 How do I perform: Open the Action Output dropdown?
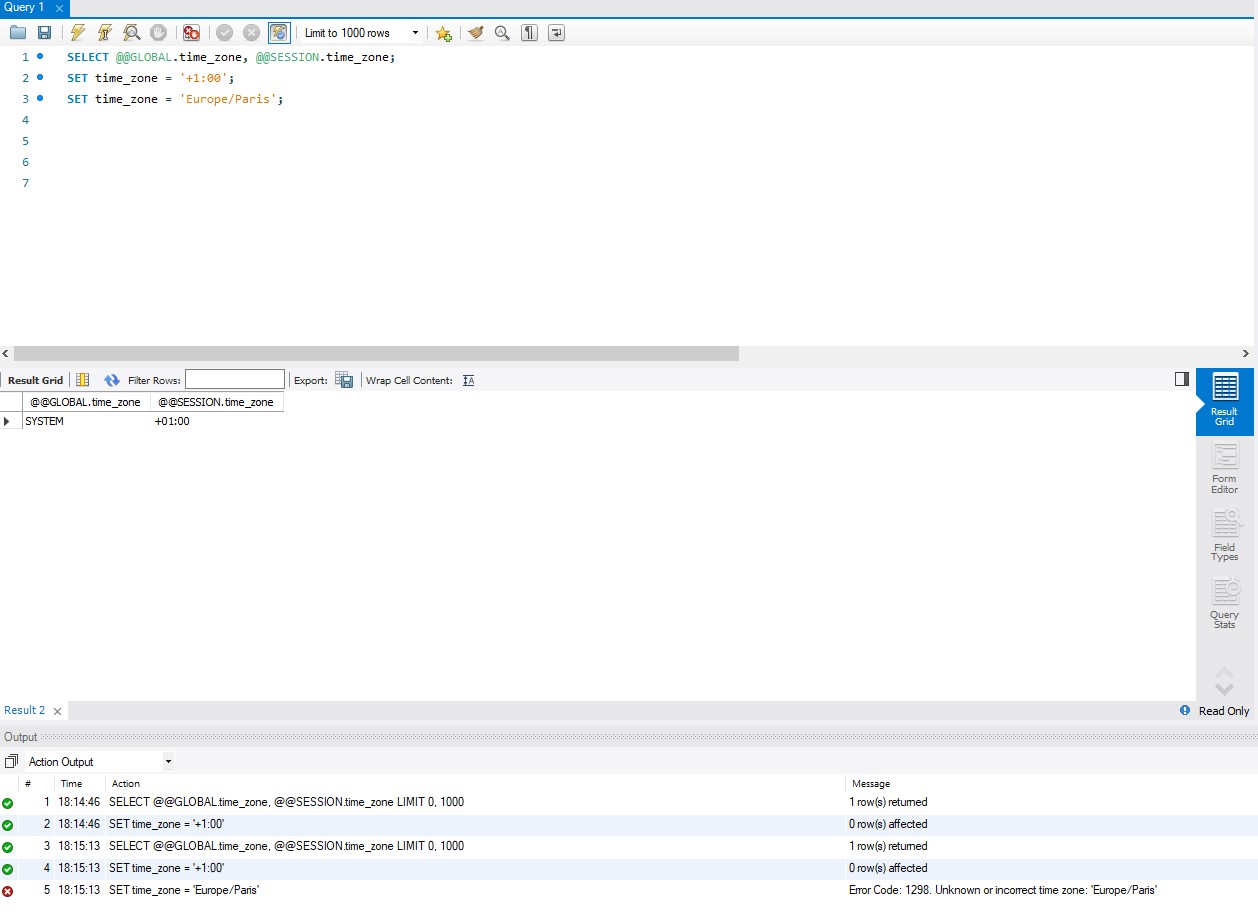pos(96,761)
